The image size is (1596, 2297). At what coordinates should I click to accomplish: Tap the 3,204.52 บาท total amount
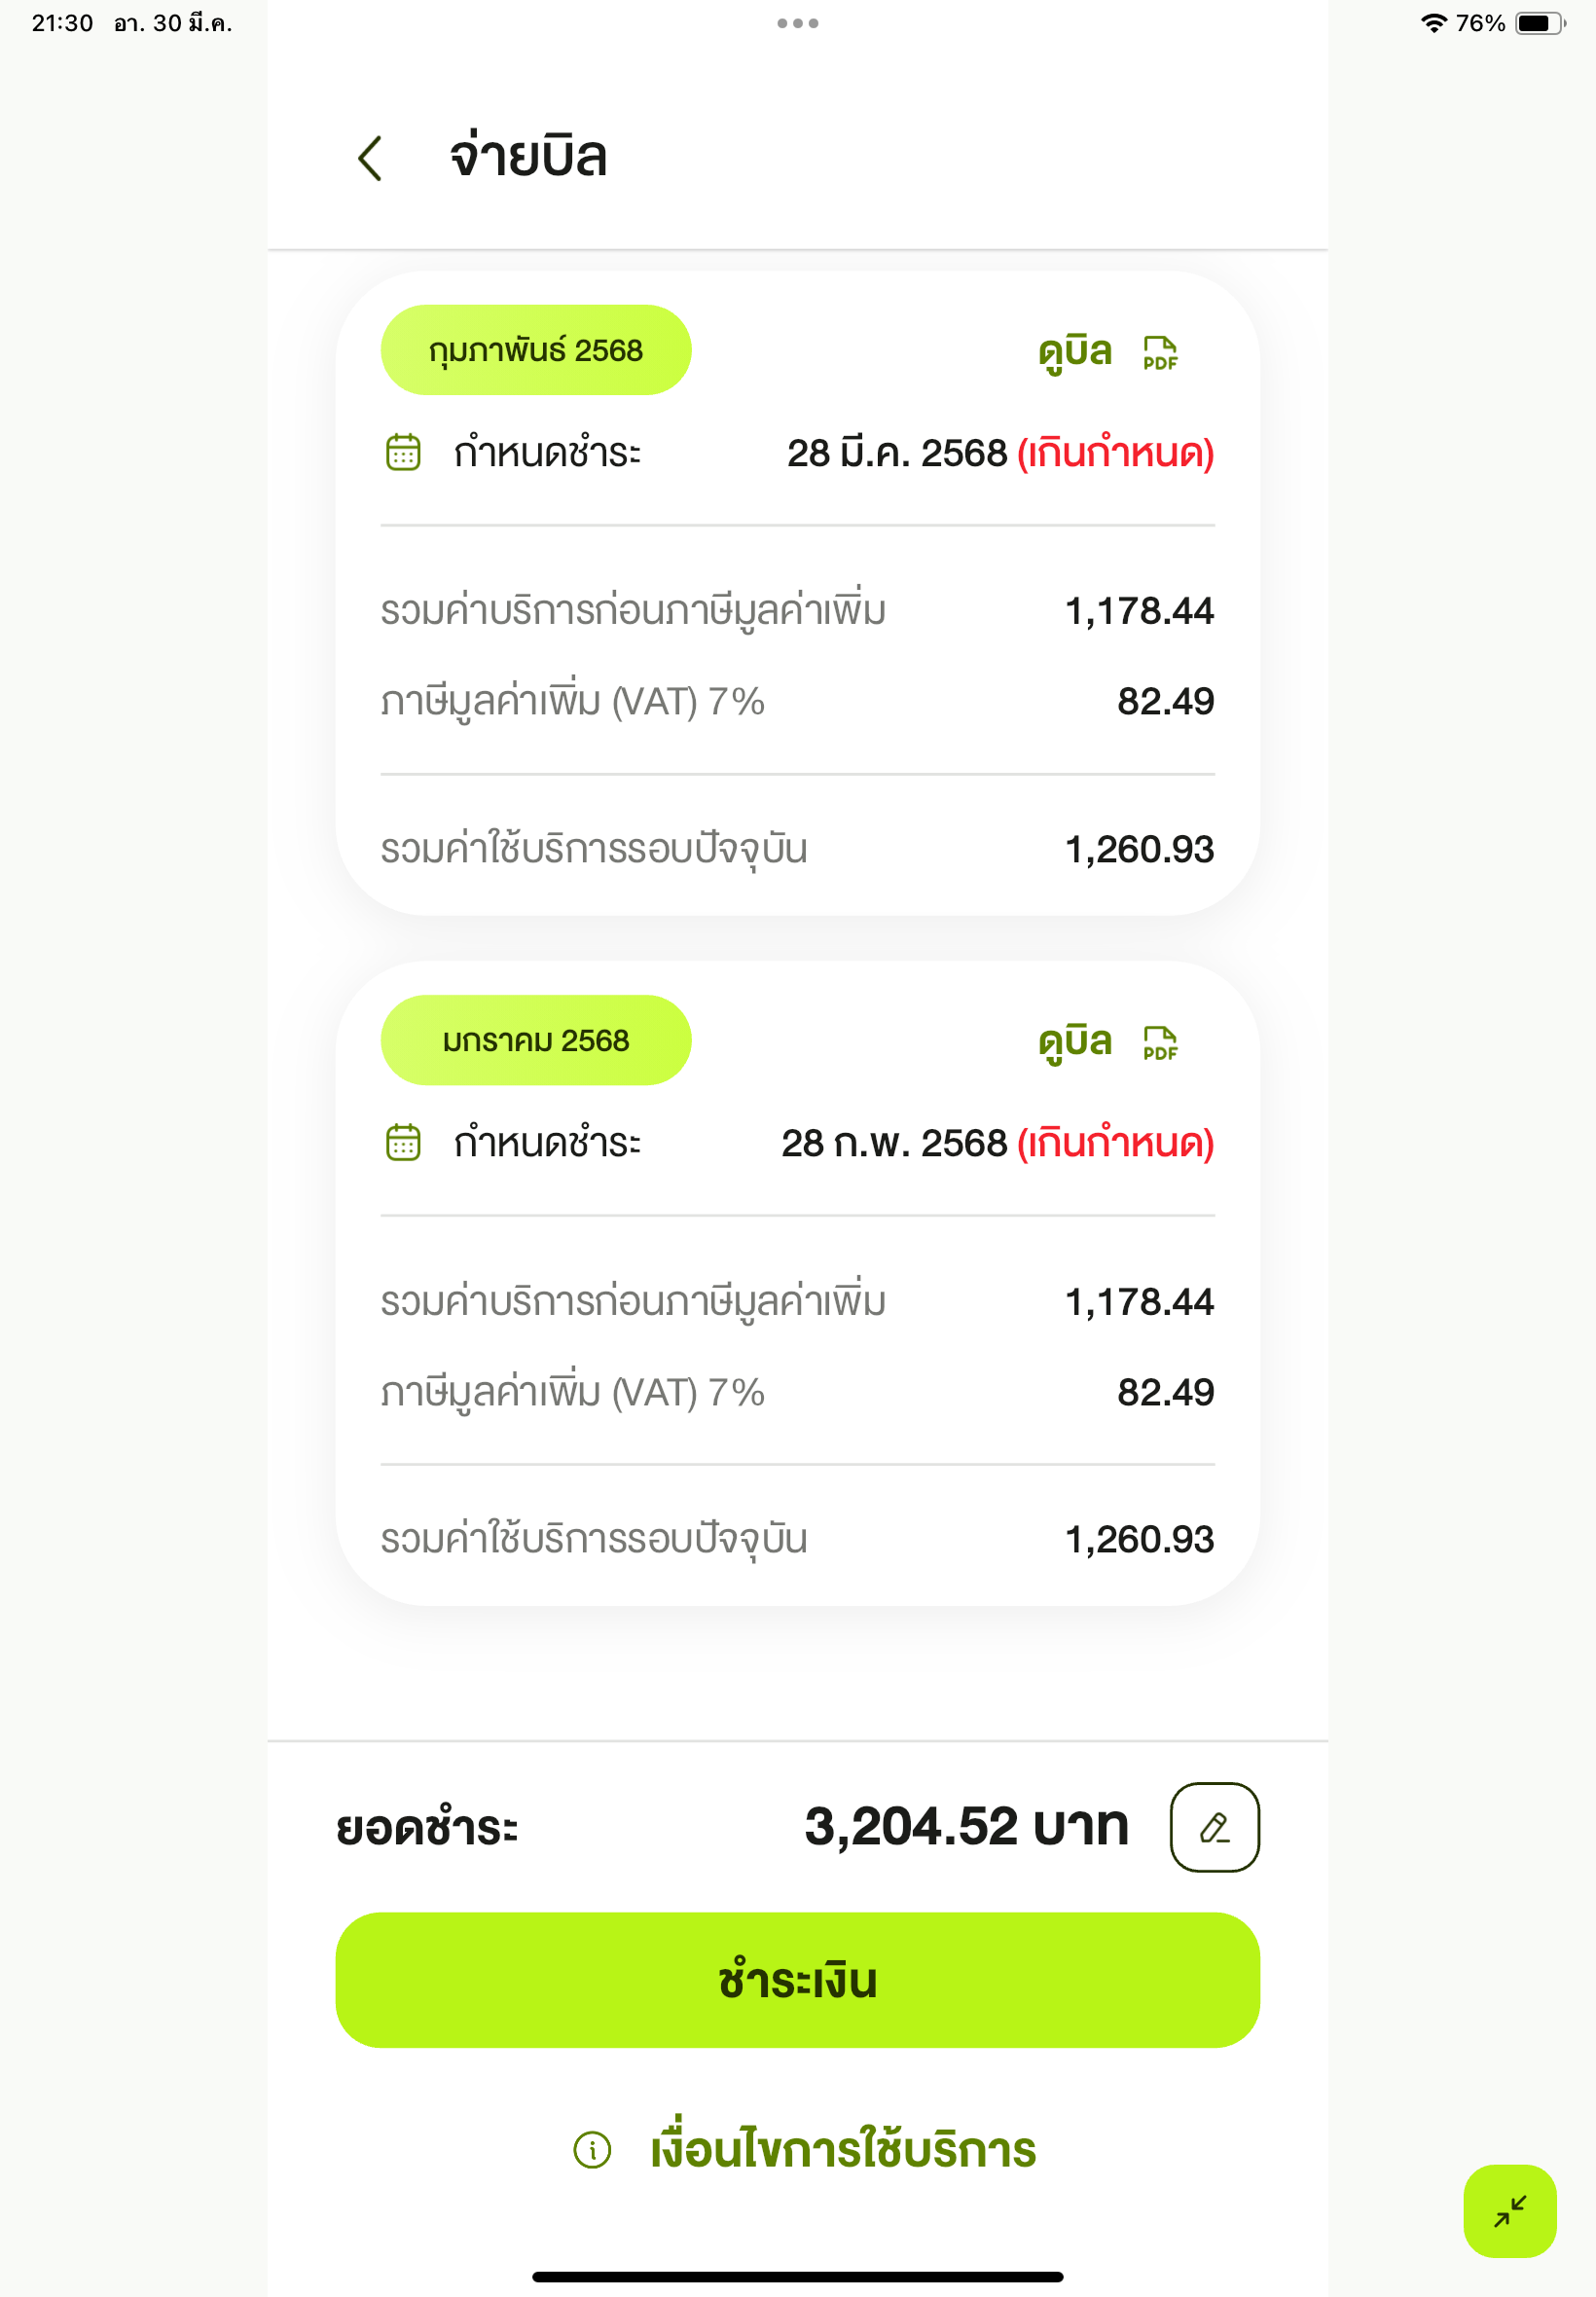(966, 1826)
